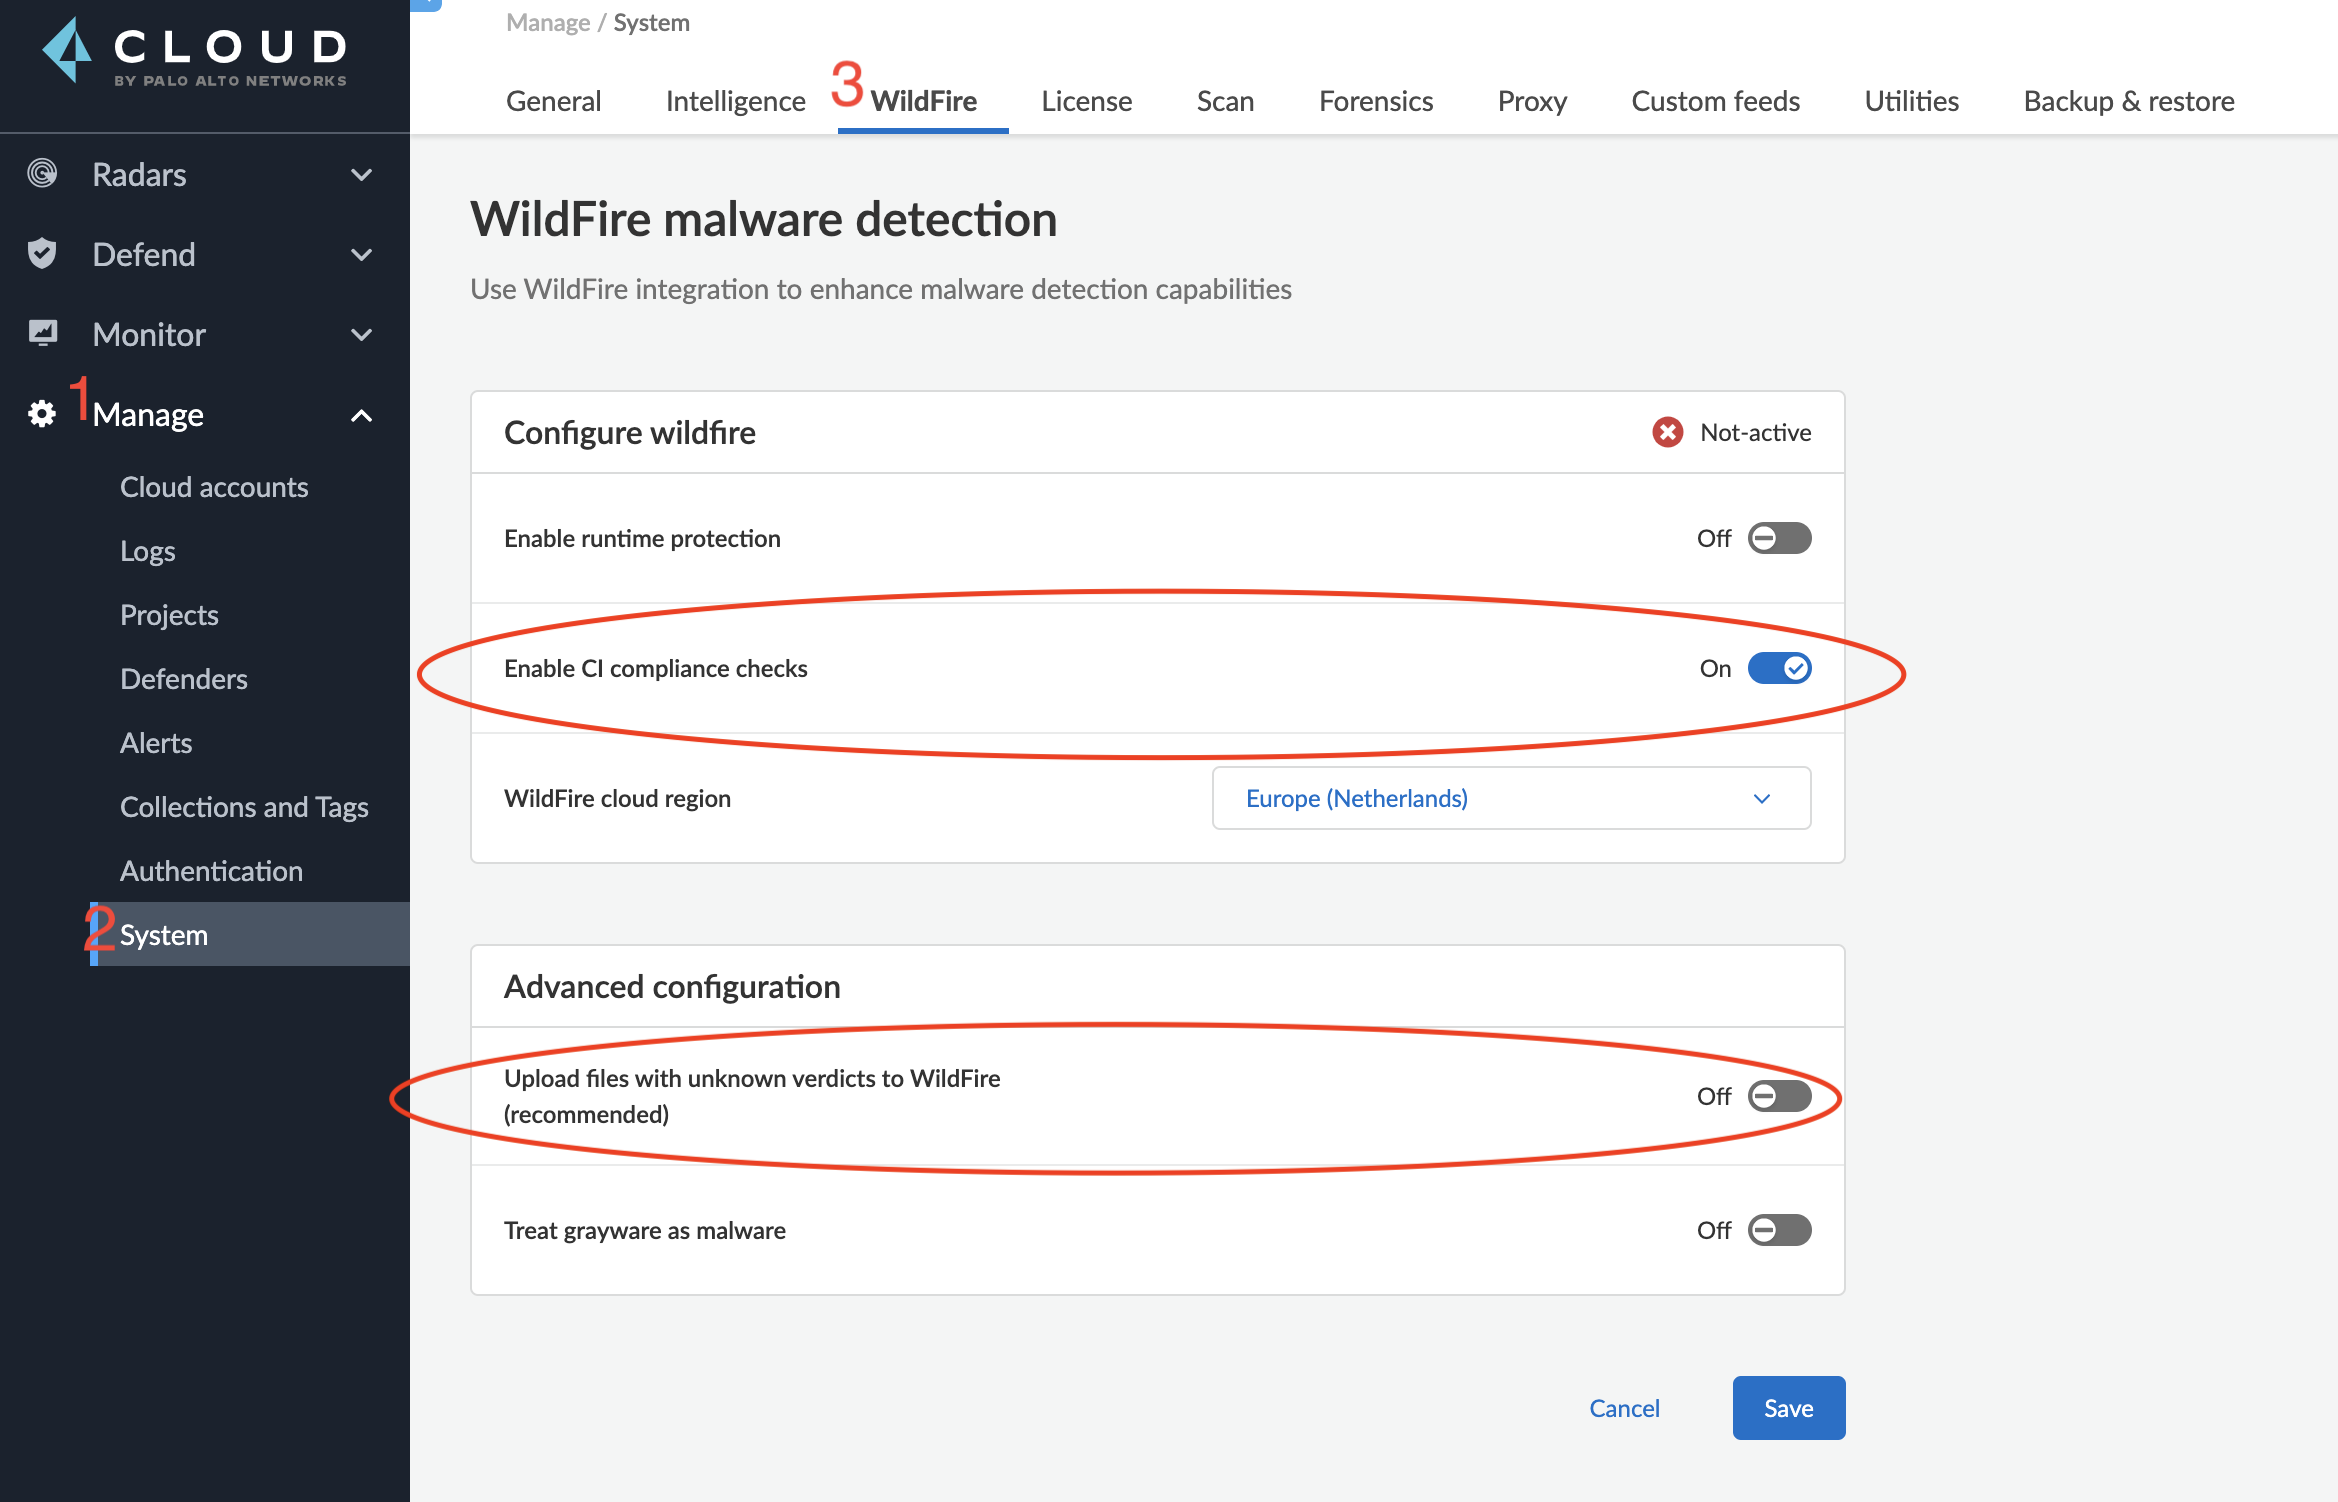Click the red Not-active status icon

pyautogui.click(x=1667, y=432)
